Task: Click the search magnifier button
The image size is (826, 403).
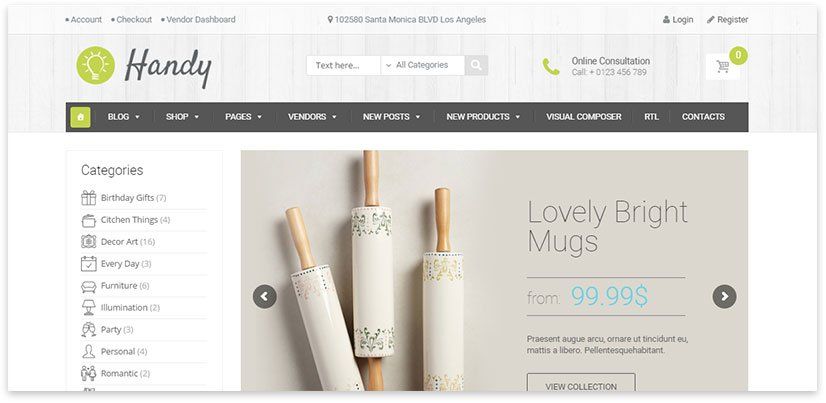Action: coord(476,65)
